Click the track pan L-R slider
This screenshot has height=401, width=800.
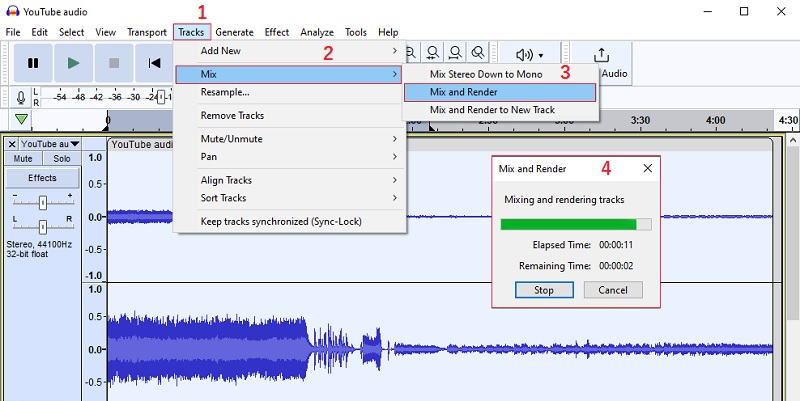click(43, 226)
